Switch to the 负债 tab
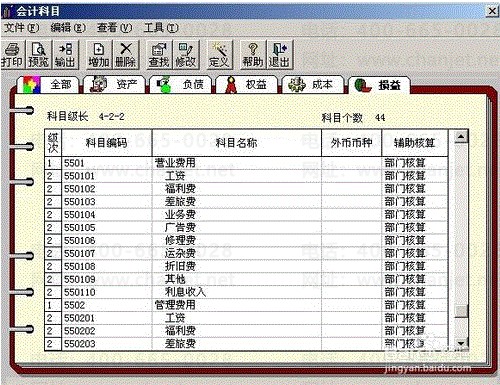The width and height of the screenshot is (500, 385). pyautogui.click(x=180, y=85)
